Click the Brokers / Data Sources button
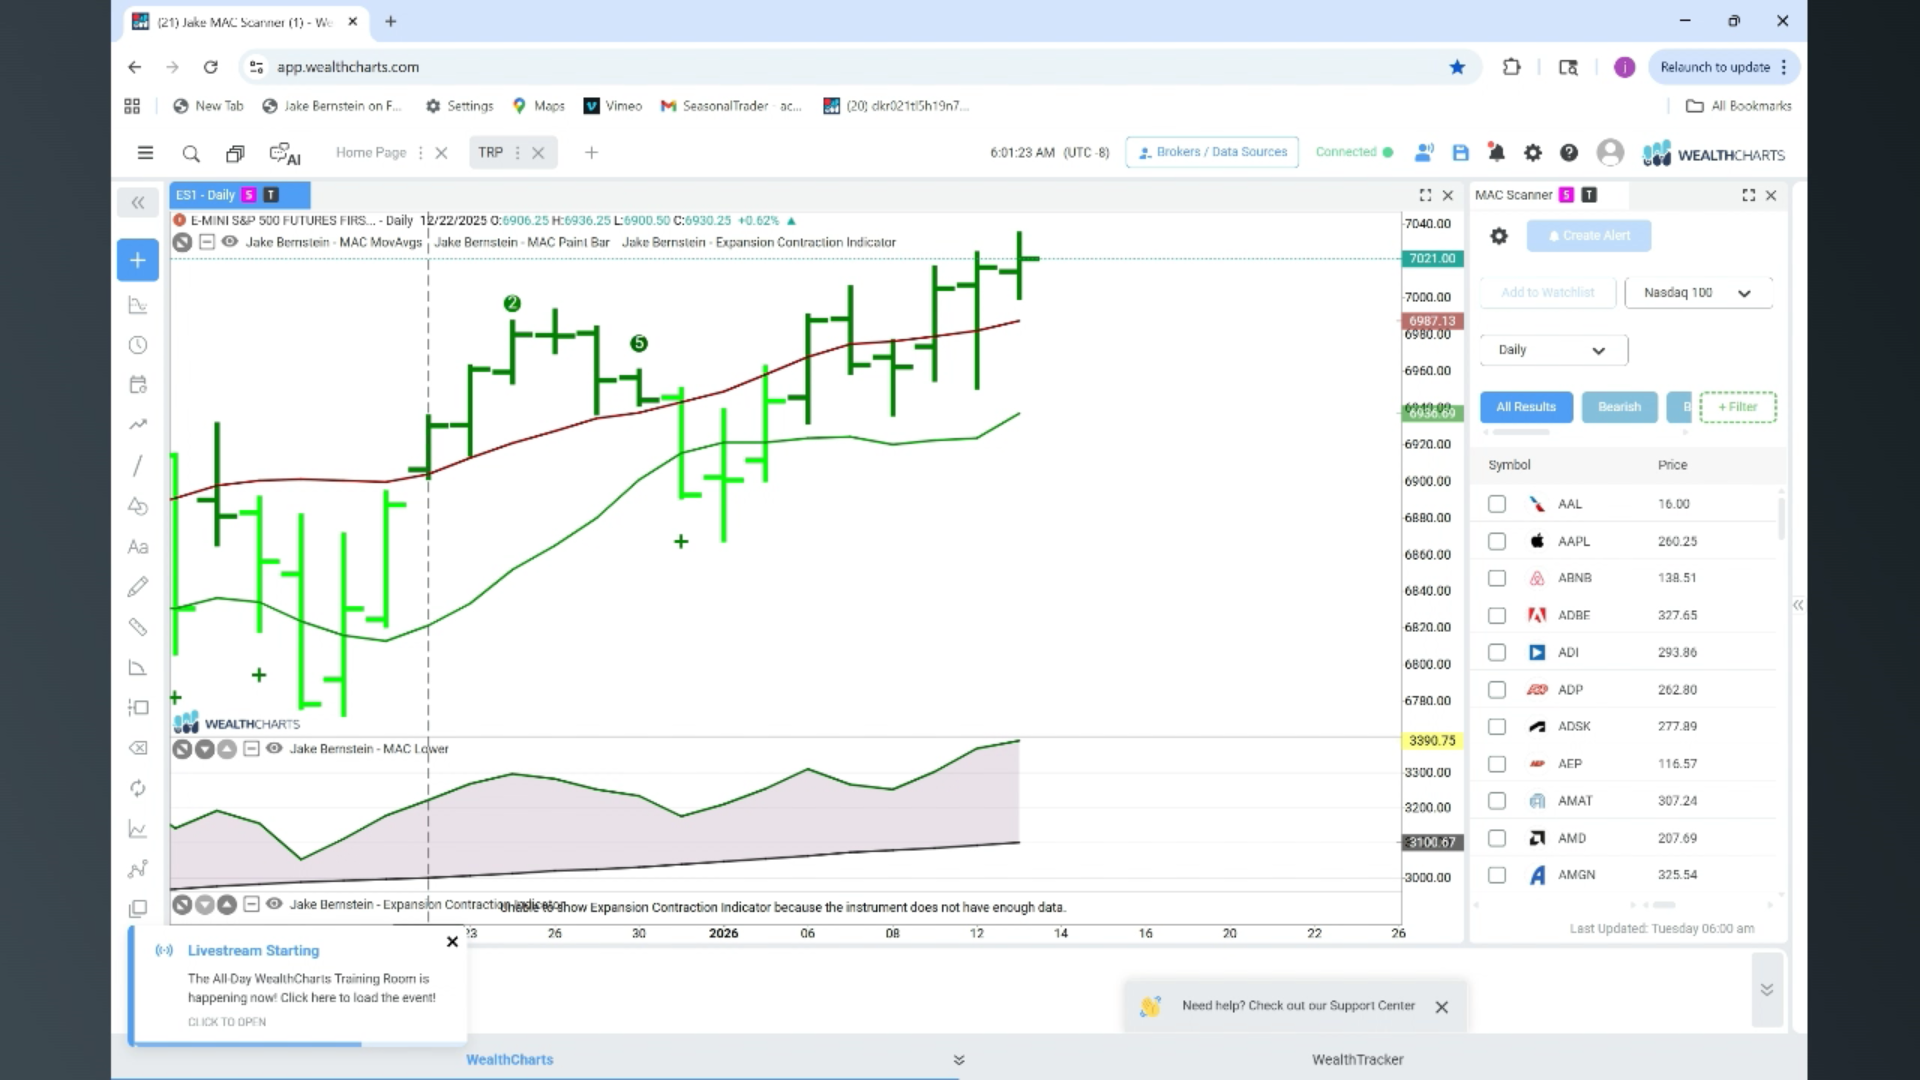 (1212, 152)
